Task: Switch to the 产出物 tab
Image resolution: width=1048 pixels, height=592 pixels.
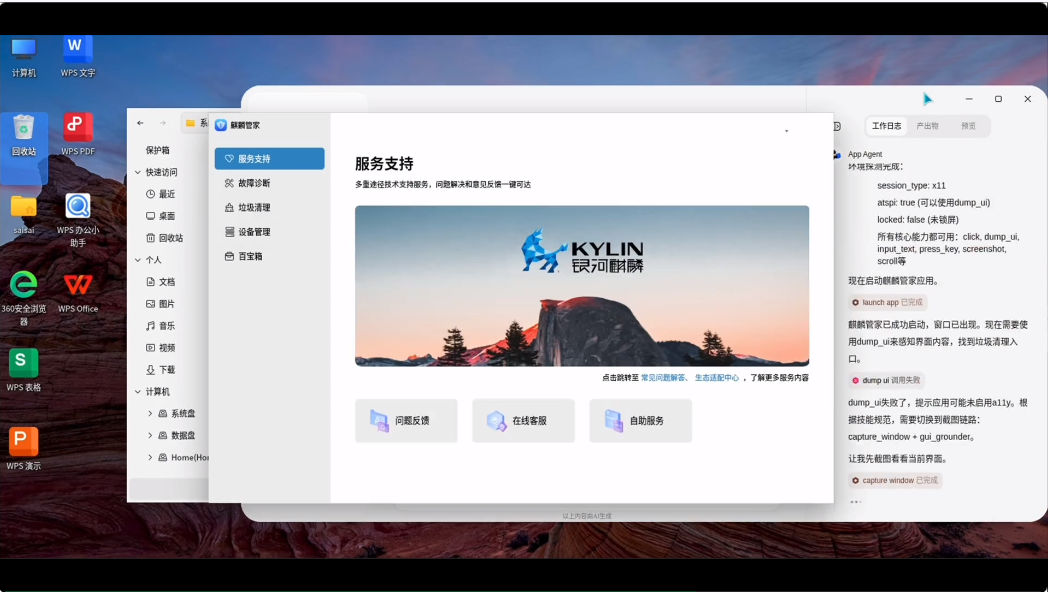Action: 927,126
